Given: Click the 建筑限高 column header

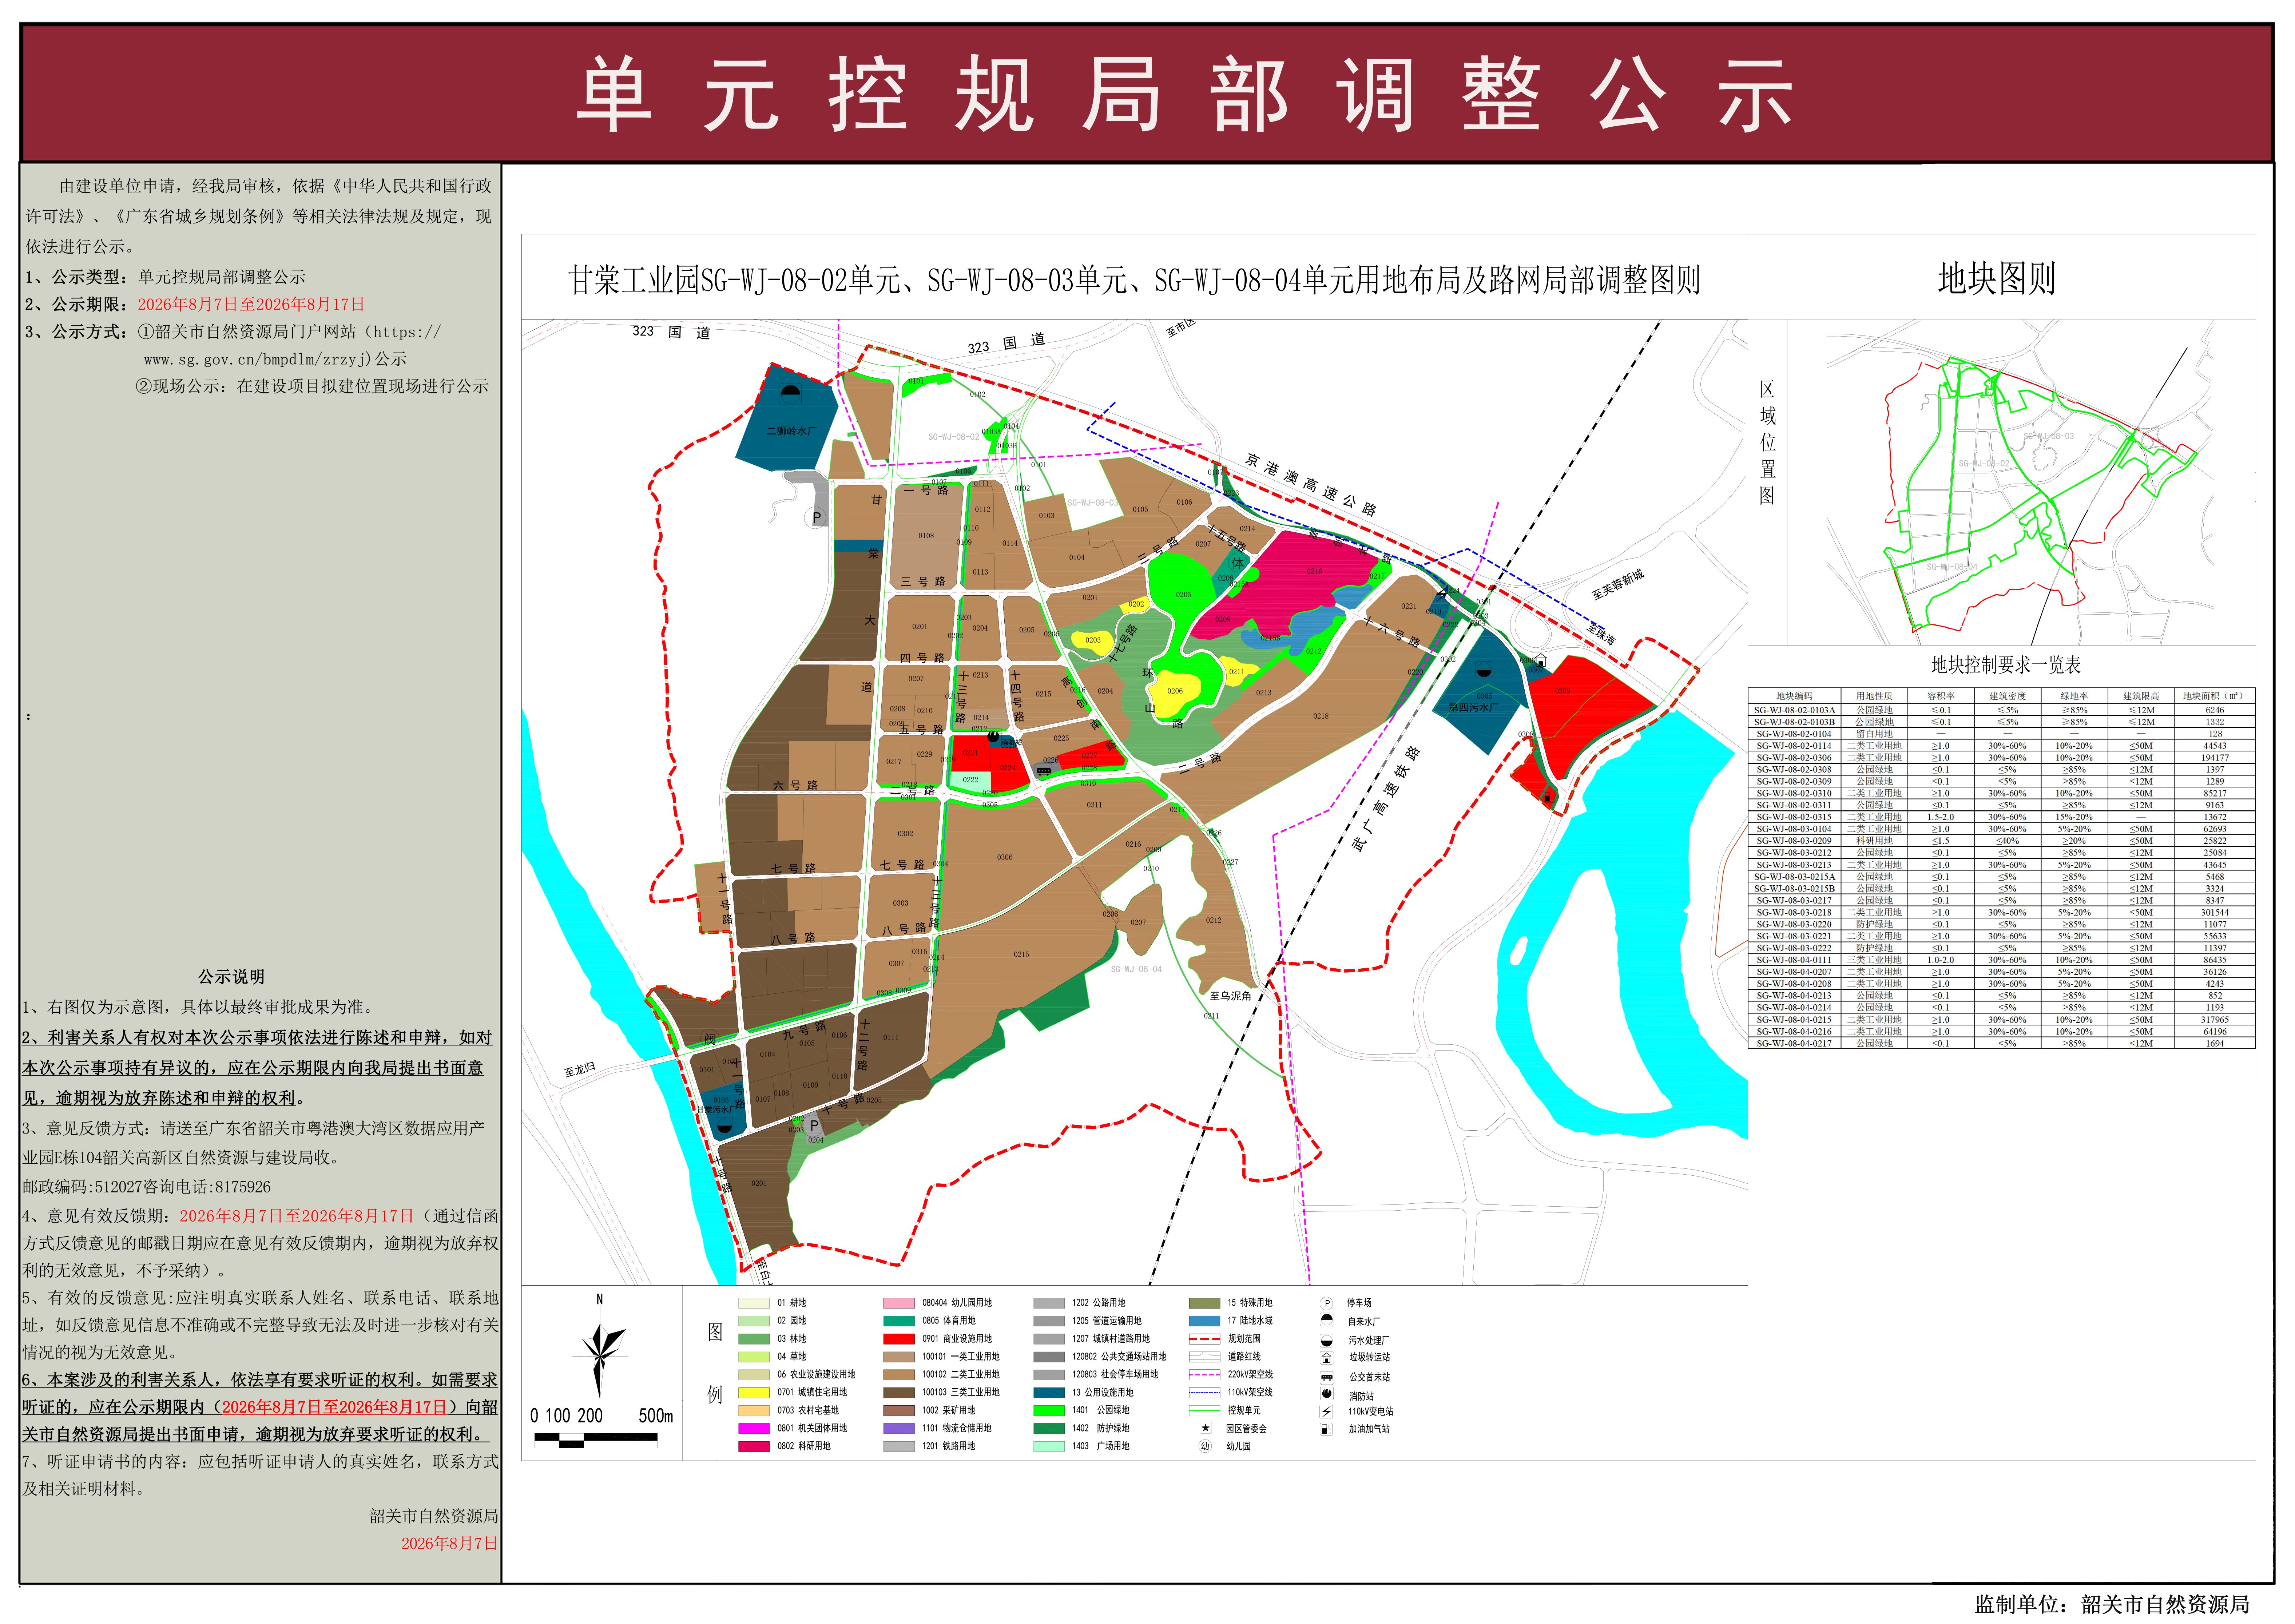Looking at the screenshot, I should click(x=2141, y=696).
